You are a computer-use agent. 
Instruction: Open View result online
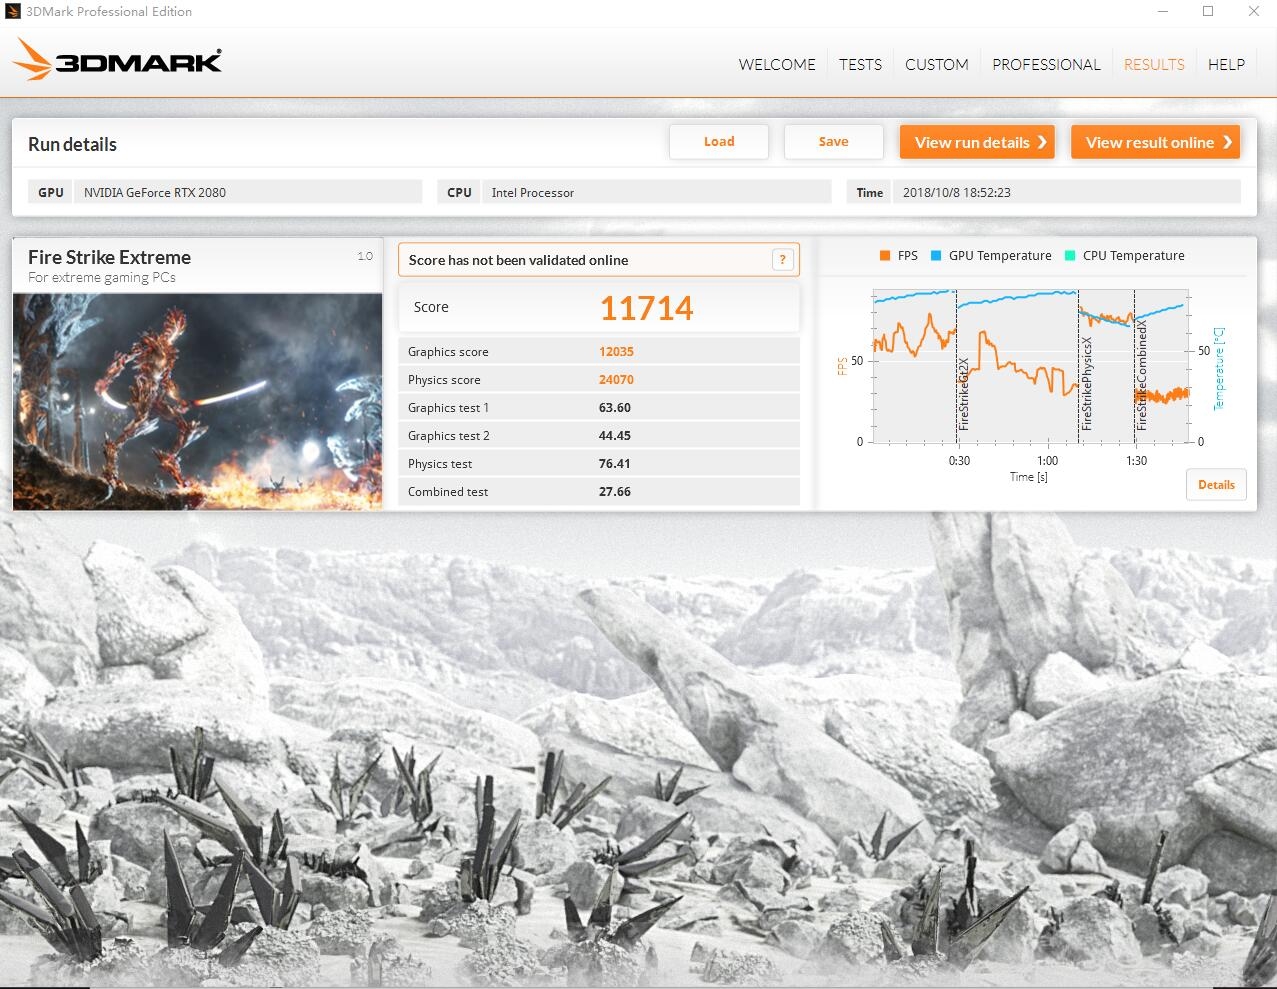click(x=1155, y=142)
